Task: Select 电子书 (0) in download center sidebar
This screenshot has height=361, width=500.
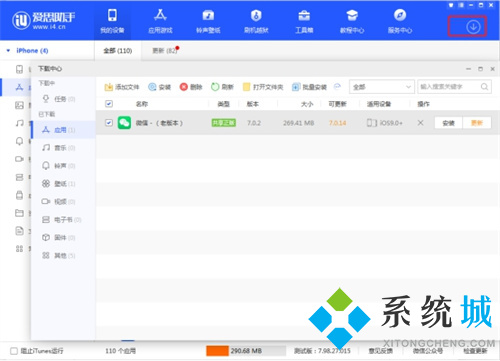Action: [x=63, y=220]
